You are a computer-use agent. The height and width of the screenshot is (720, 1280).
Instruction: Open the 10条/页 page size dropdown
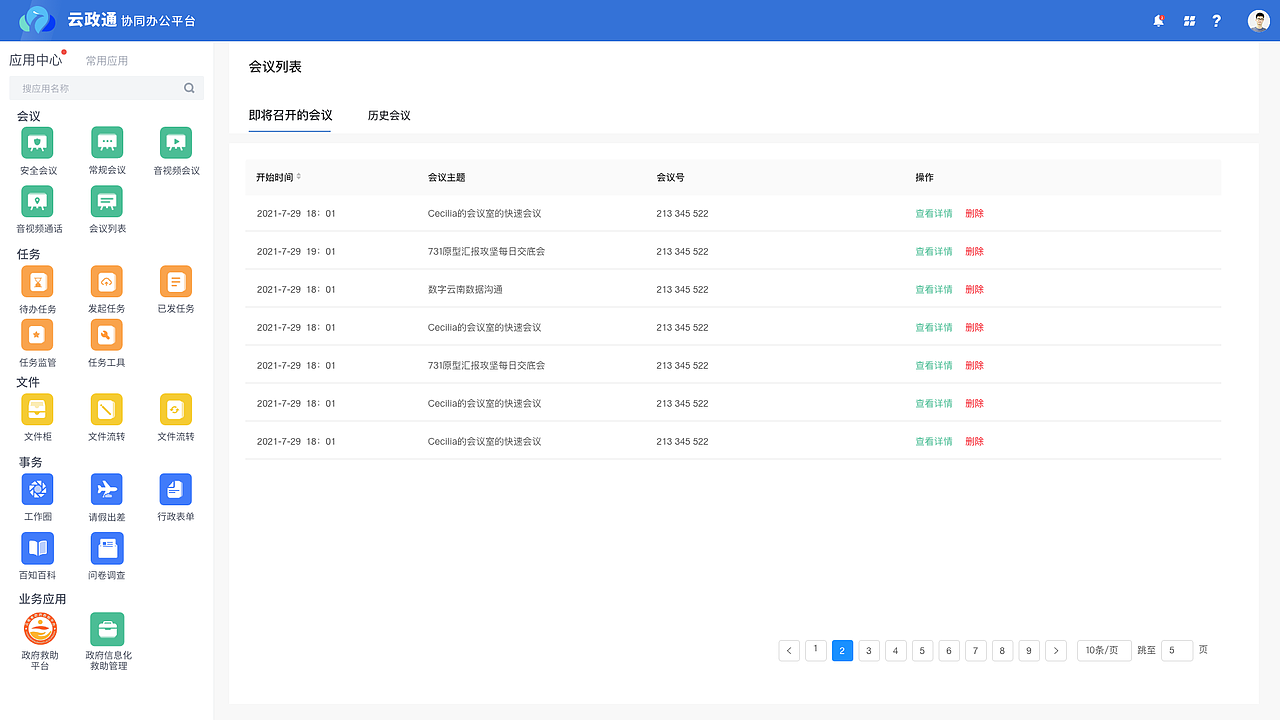point(1104,650)
